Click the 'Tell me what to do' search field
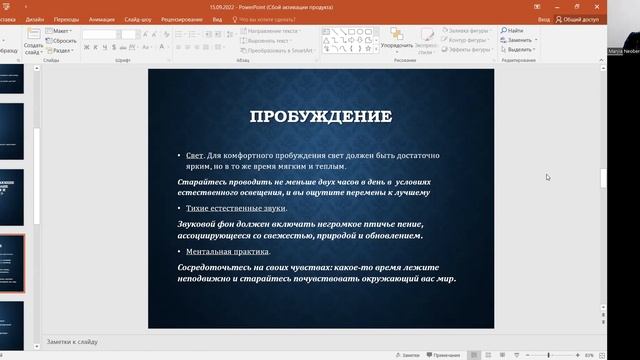640x360 pixels. pos(264,19)
